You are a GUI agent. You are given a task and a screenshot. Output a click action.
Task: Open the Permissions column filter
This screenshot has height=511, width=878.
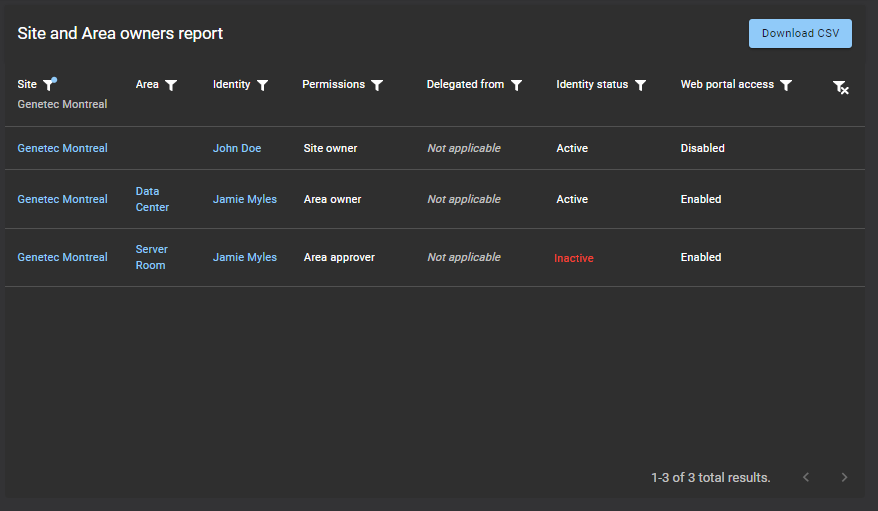tap(377, 85)
